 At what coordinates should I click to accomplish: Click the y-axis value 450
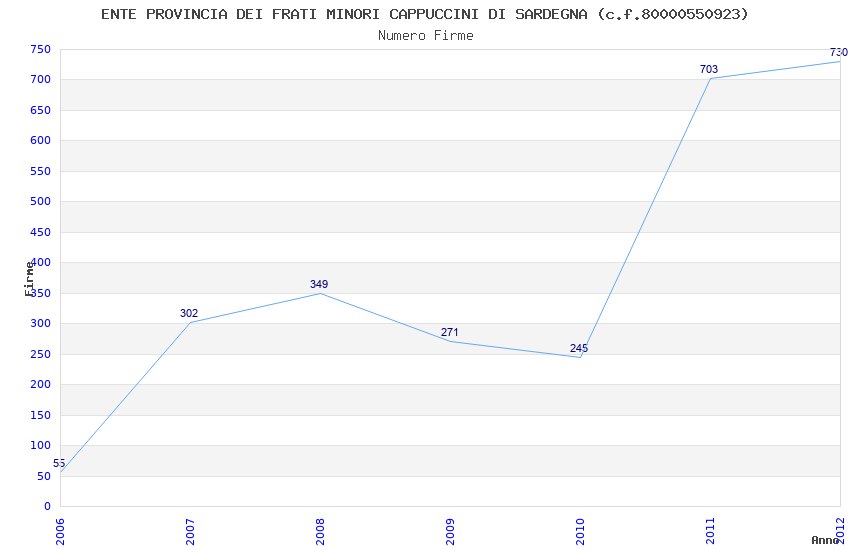point(41,232)
